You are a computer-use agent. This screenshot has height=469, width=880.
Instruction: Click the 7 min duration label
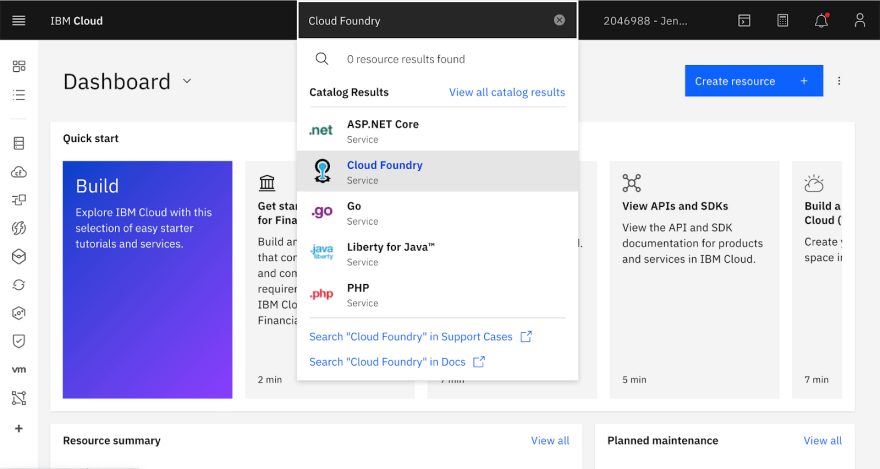tap(817, 380)
